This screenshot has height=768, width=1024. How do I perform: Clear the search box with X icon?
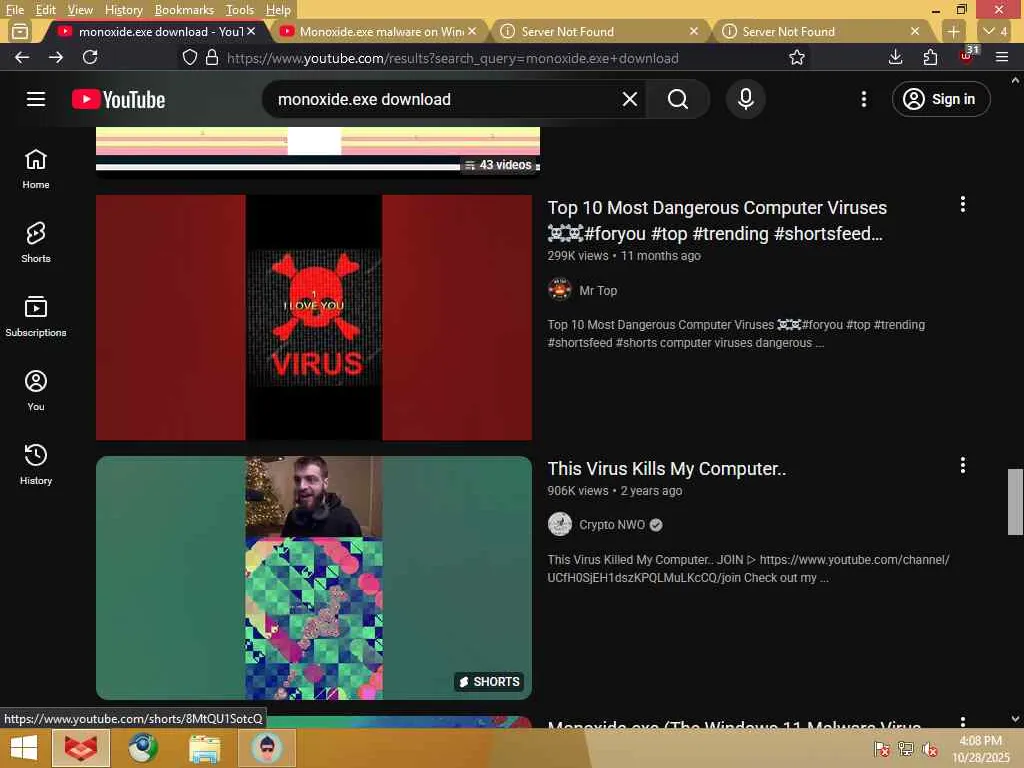(x=630, y=99)
